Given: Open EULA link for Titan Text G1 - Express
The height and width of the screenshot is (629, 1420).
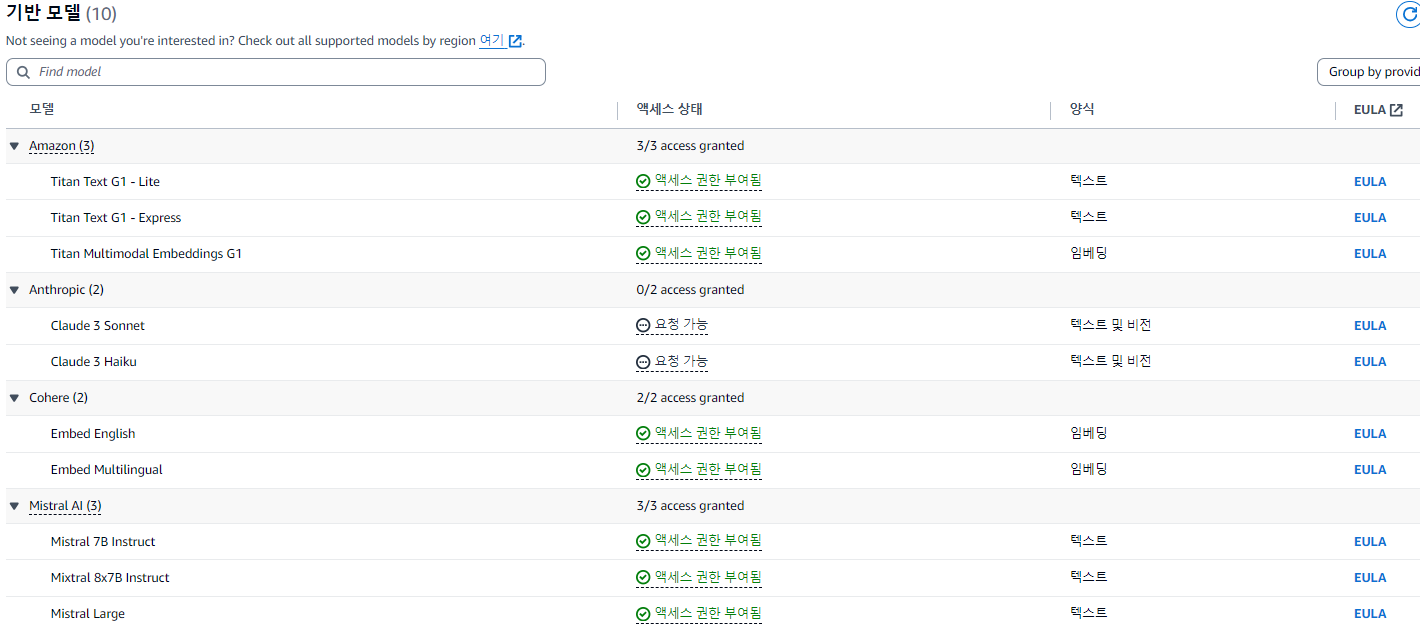Looking at the screenshot, I should 1370,218.
